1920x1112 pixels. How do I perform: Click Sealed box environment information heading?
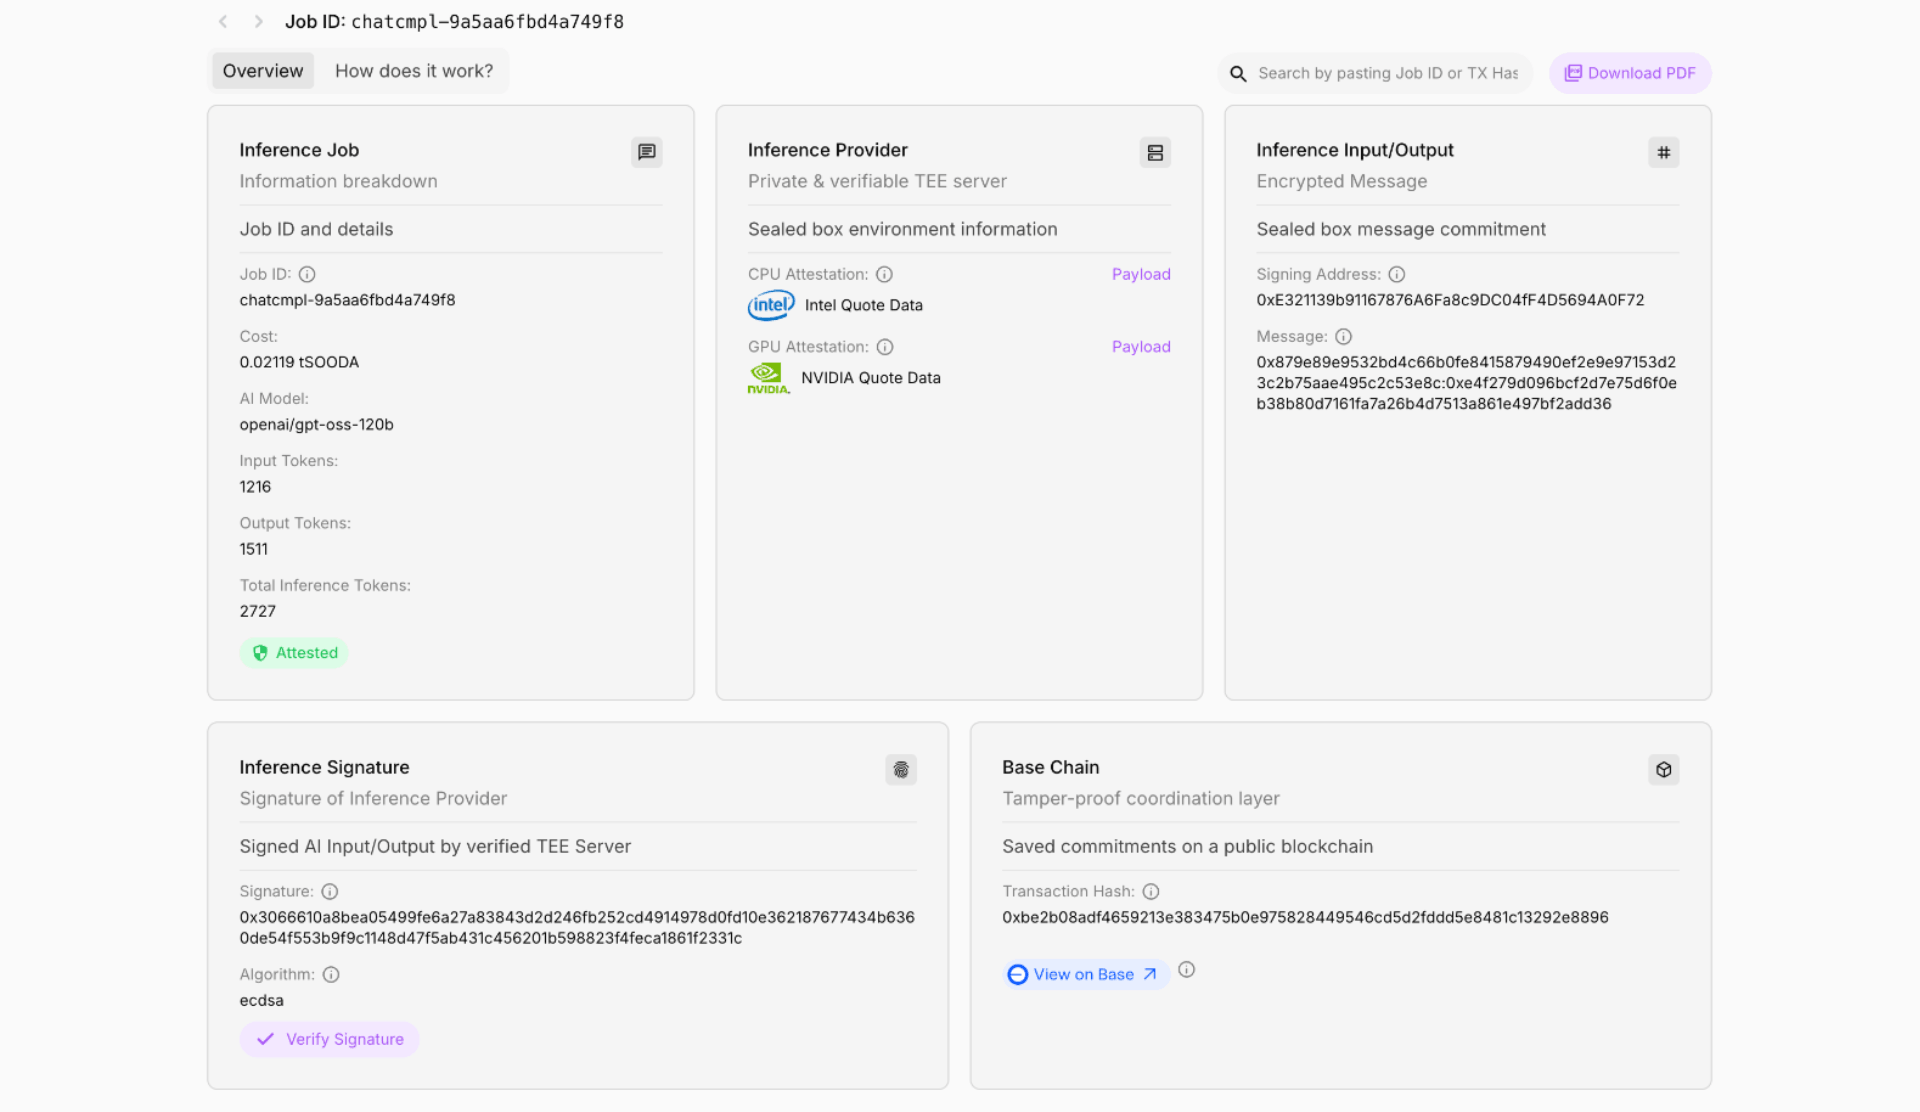[902, 229]
